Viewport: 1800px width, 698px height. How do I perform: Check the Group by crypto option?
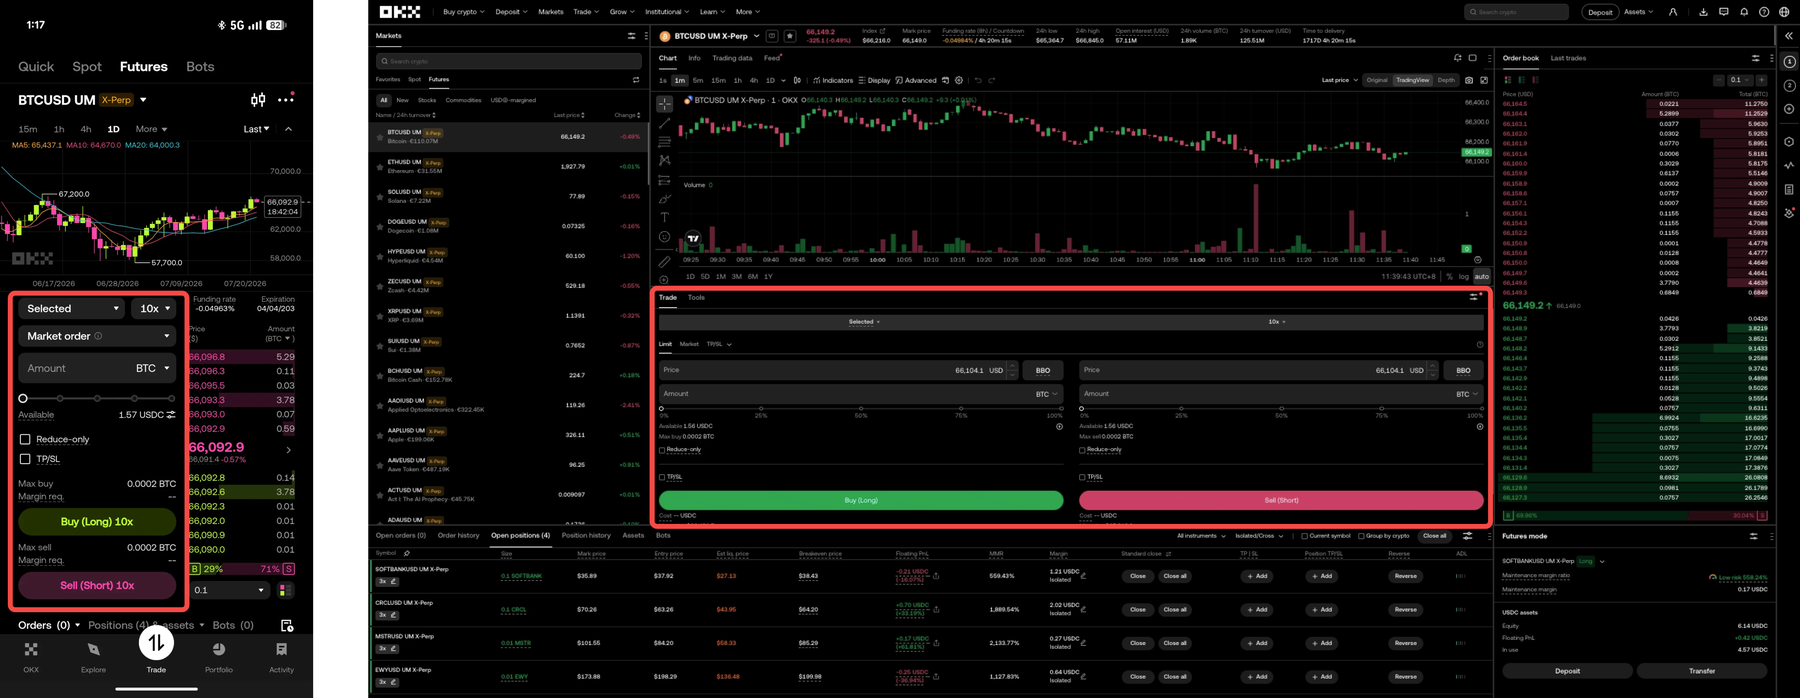click(x=1361, y=536)
